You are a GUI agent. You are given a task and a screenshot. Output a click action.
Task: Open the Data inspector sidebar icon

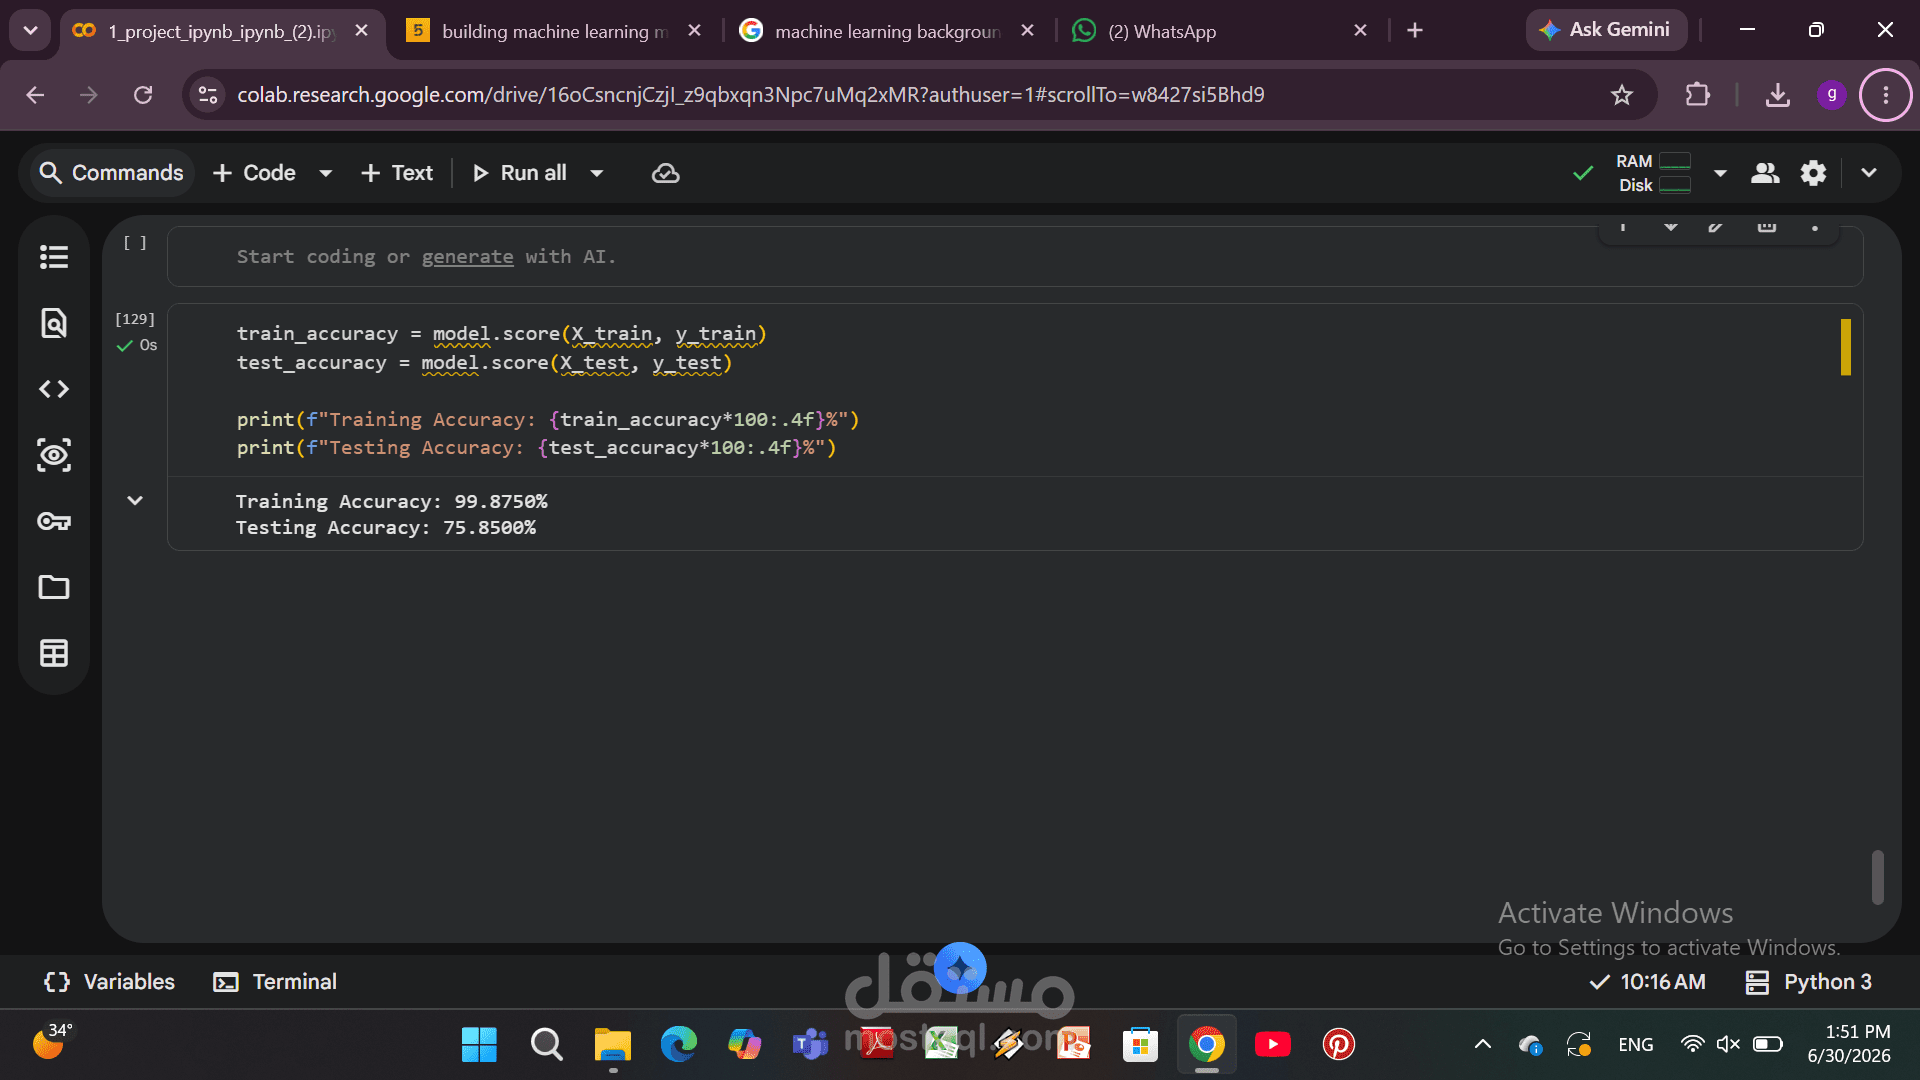pyautogui.click(x=54, y=455)
